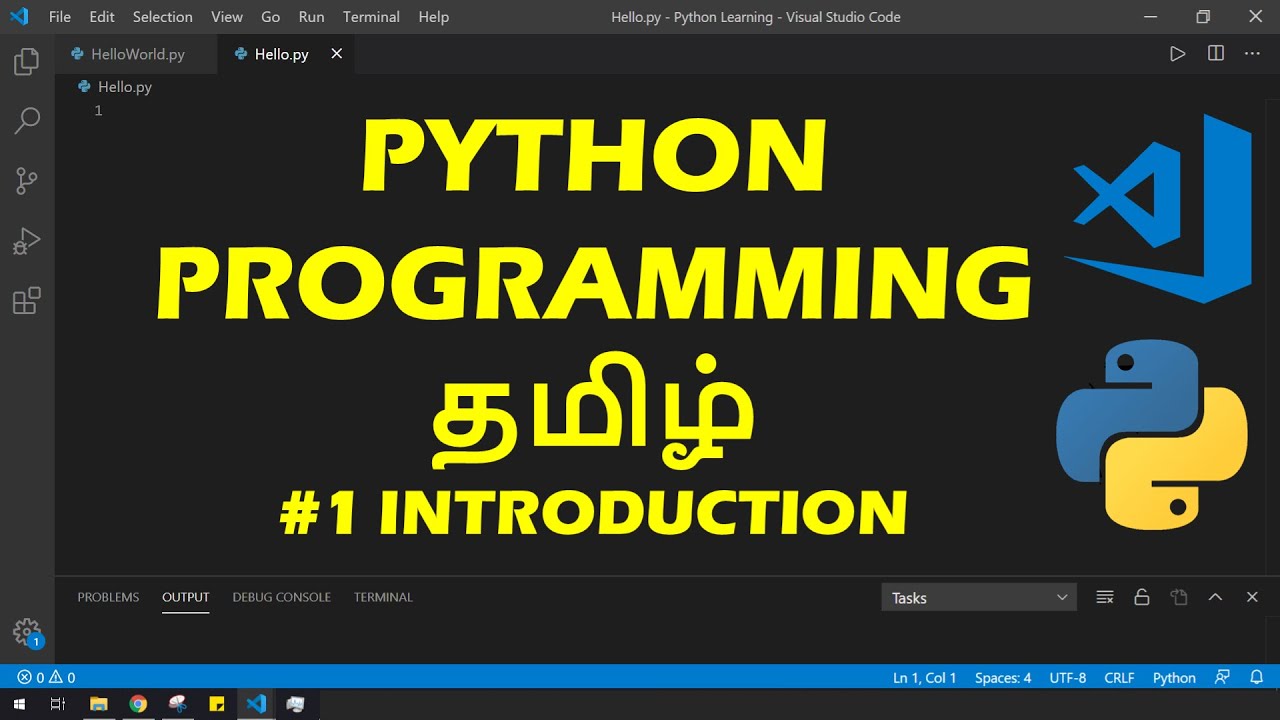Screen dimensions: 1280x720
Task: Open the Explorer view in activity bar
Action: pos(27,62)
